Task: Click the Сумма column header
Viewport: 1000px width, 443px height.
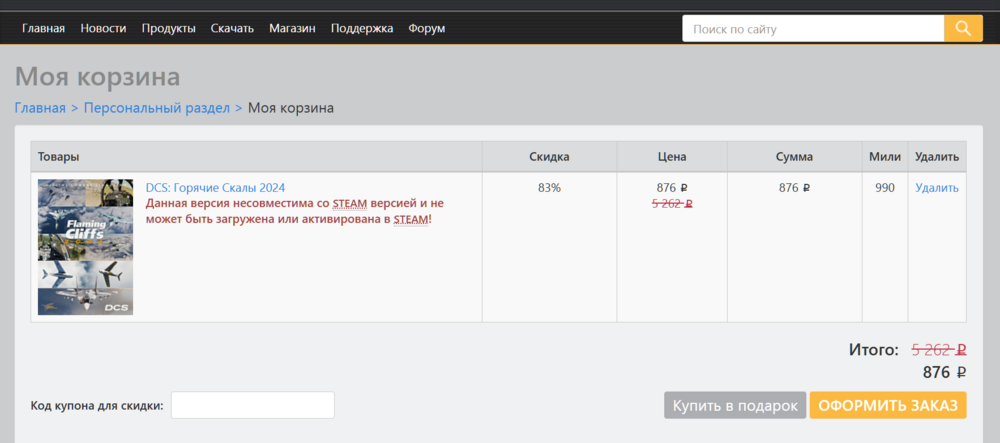Action: (794, 157)
